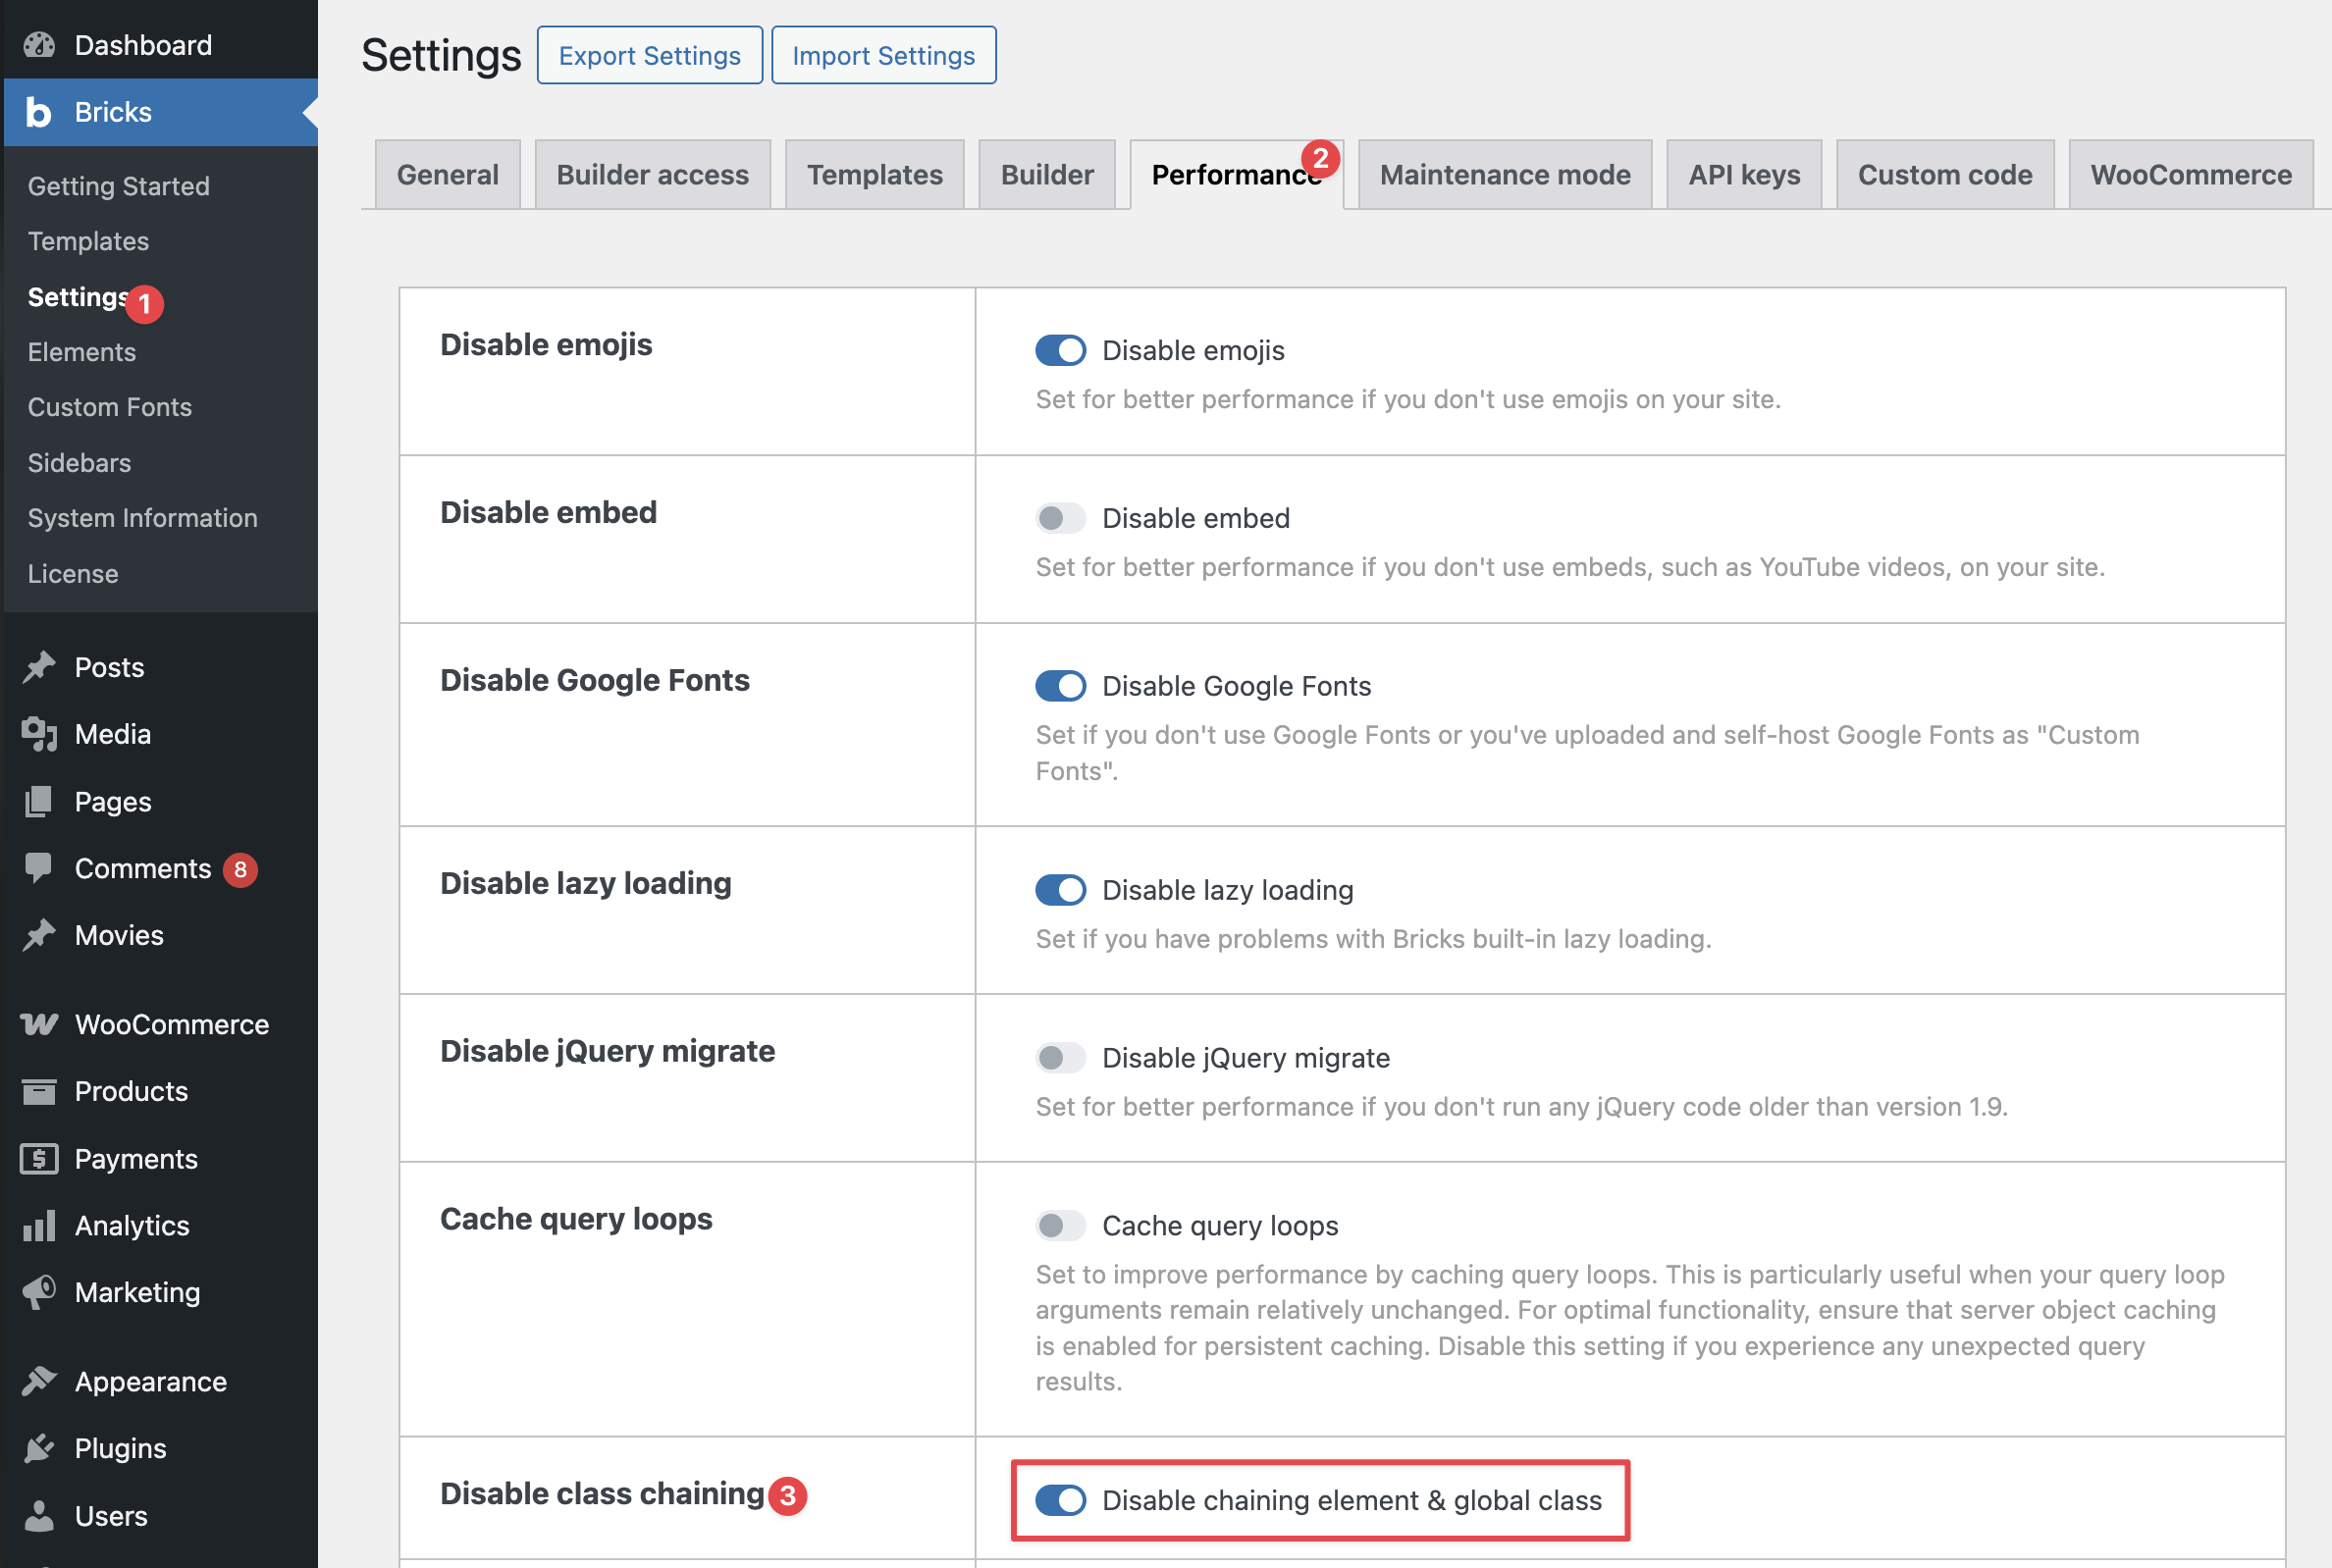Open System Information submenu item

click(x=143, y=518)
